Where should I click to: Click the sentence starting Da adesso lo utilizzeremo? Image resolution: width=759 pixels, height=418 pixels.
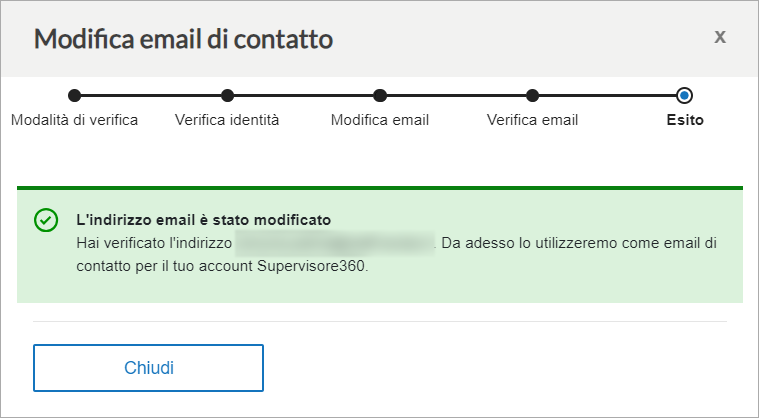click(396, 254)
